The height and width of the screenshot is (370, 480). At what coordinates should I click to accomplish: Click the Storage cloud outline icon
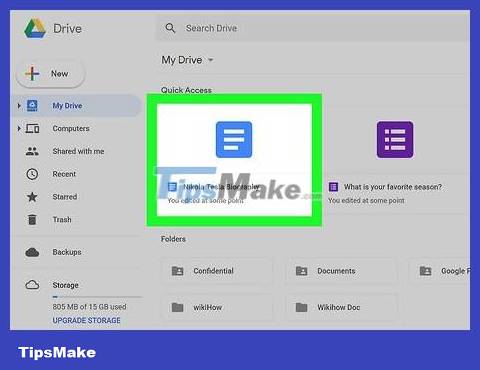coord(32,285)
